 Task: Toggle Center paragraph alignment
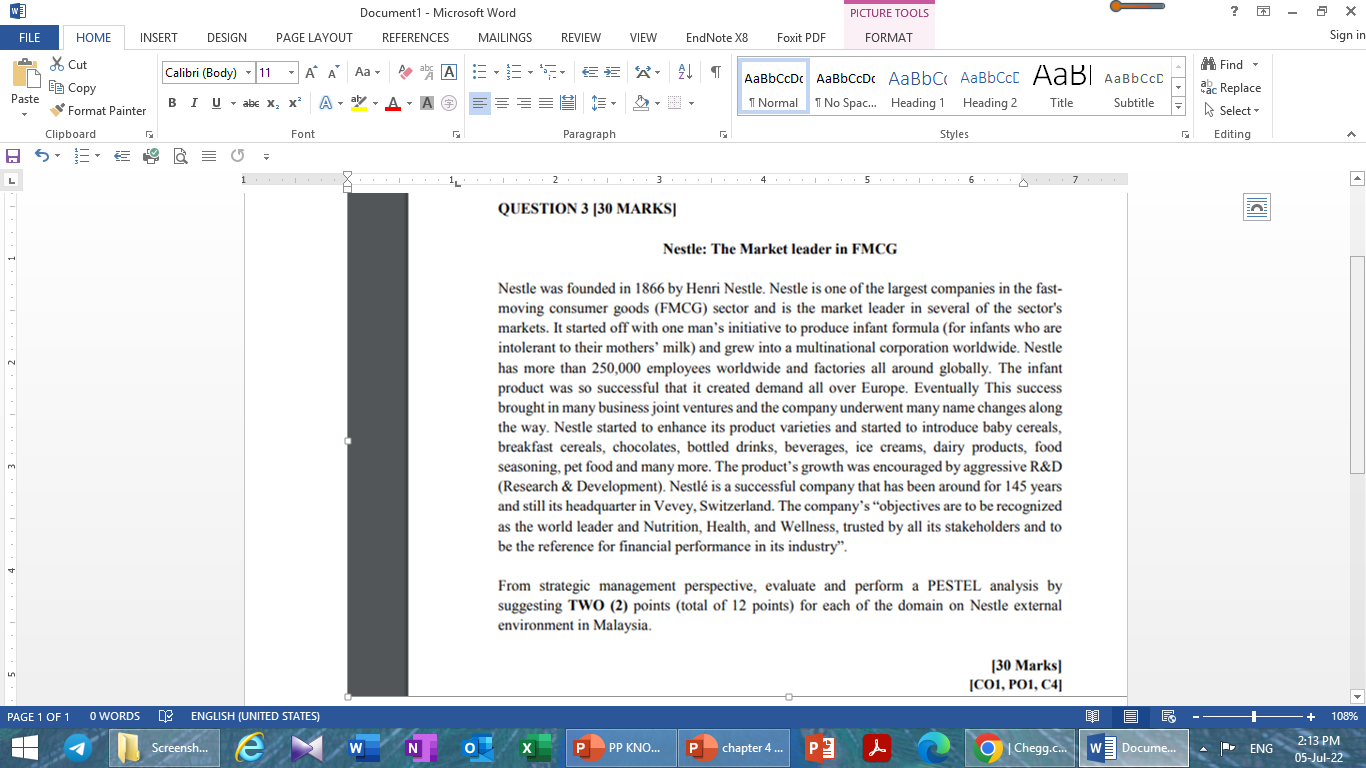click(x=502, y=103)
